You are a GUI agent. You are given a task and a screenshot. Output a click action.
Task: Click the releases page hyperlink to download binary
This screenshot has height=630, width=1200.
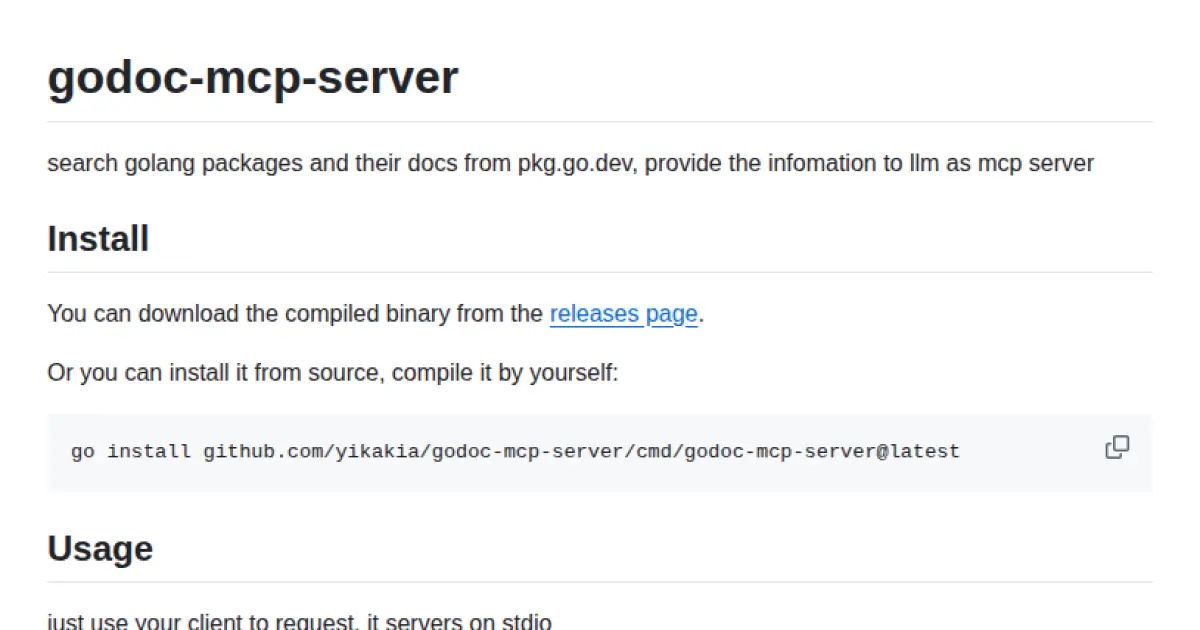623,313
